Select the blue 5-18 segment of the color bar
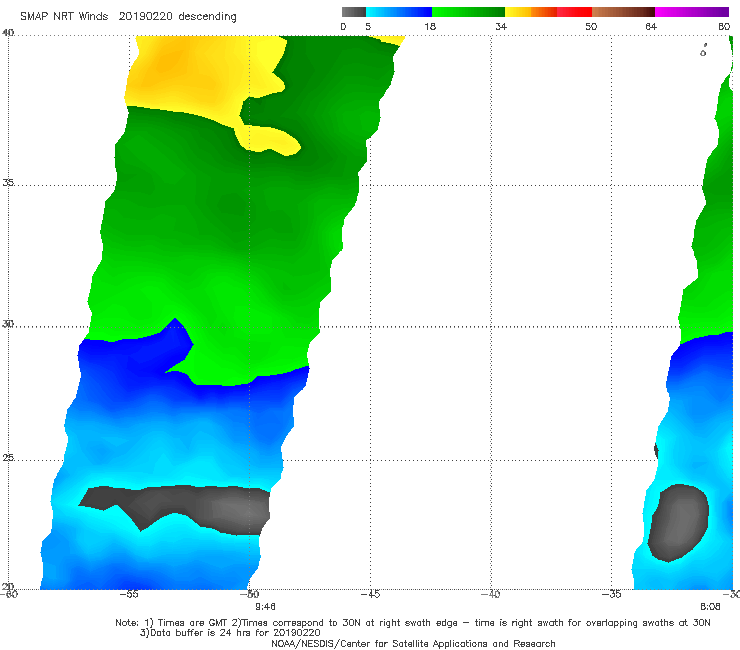740x650 pixels. point(399,12)
